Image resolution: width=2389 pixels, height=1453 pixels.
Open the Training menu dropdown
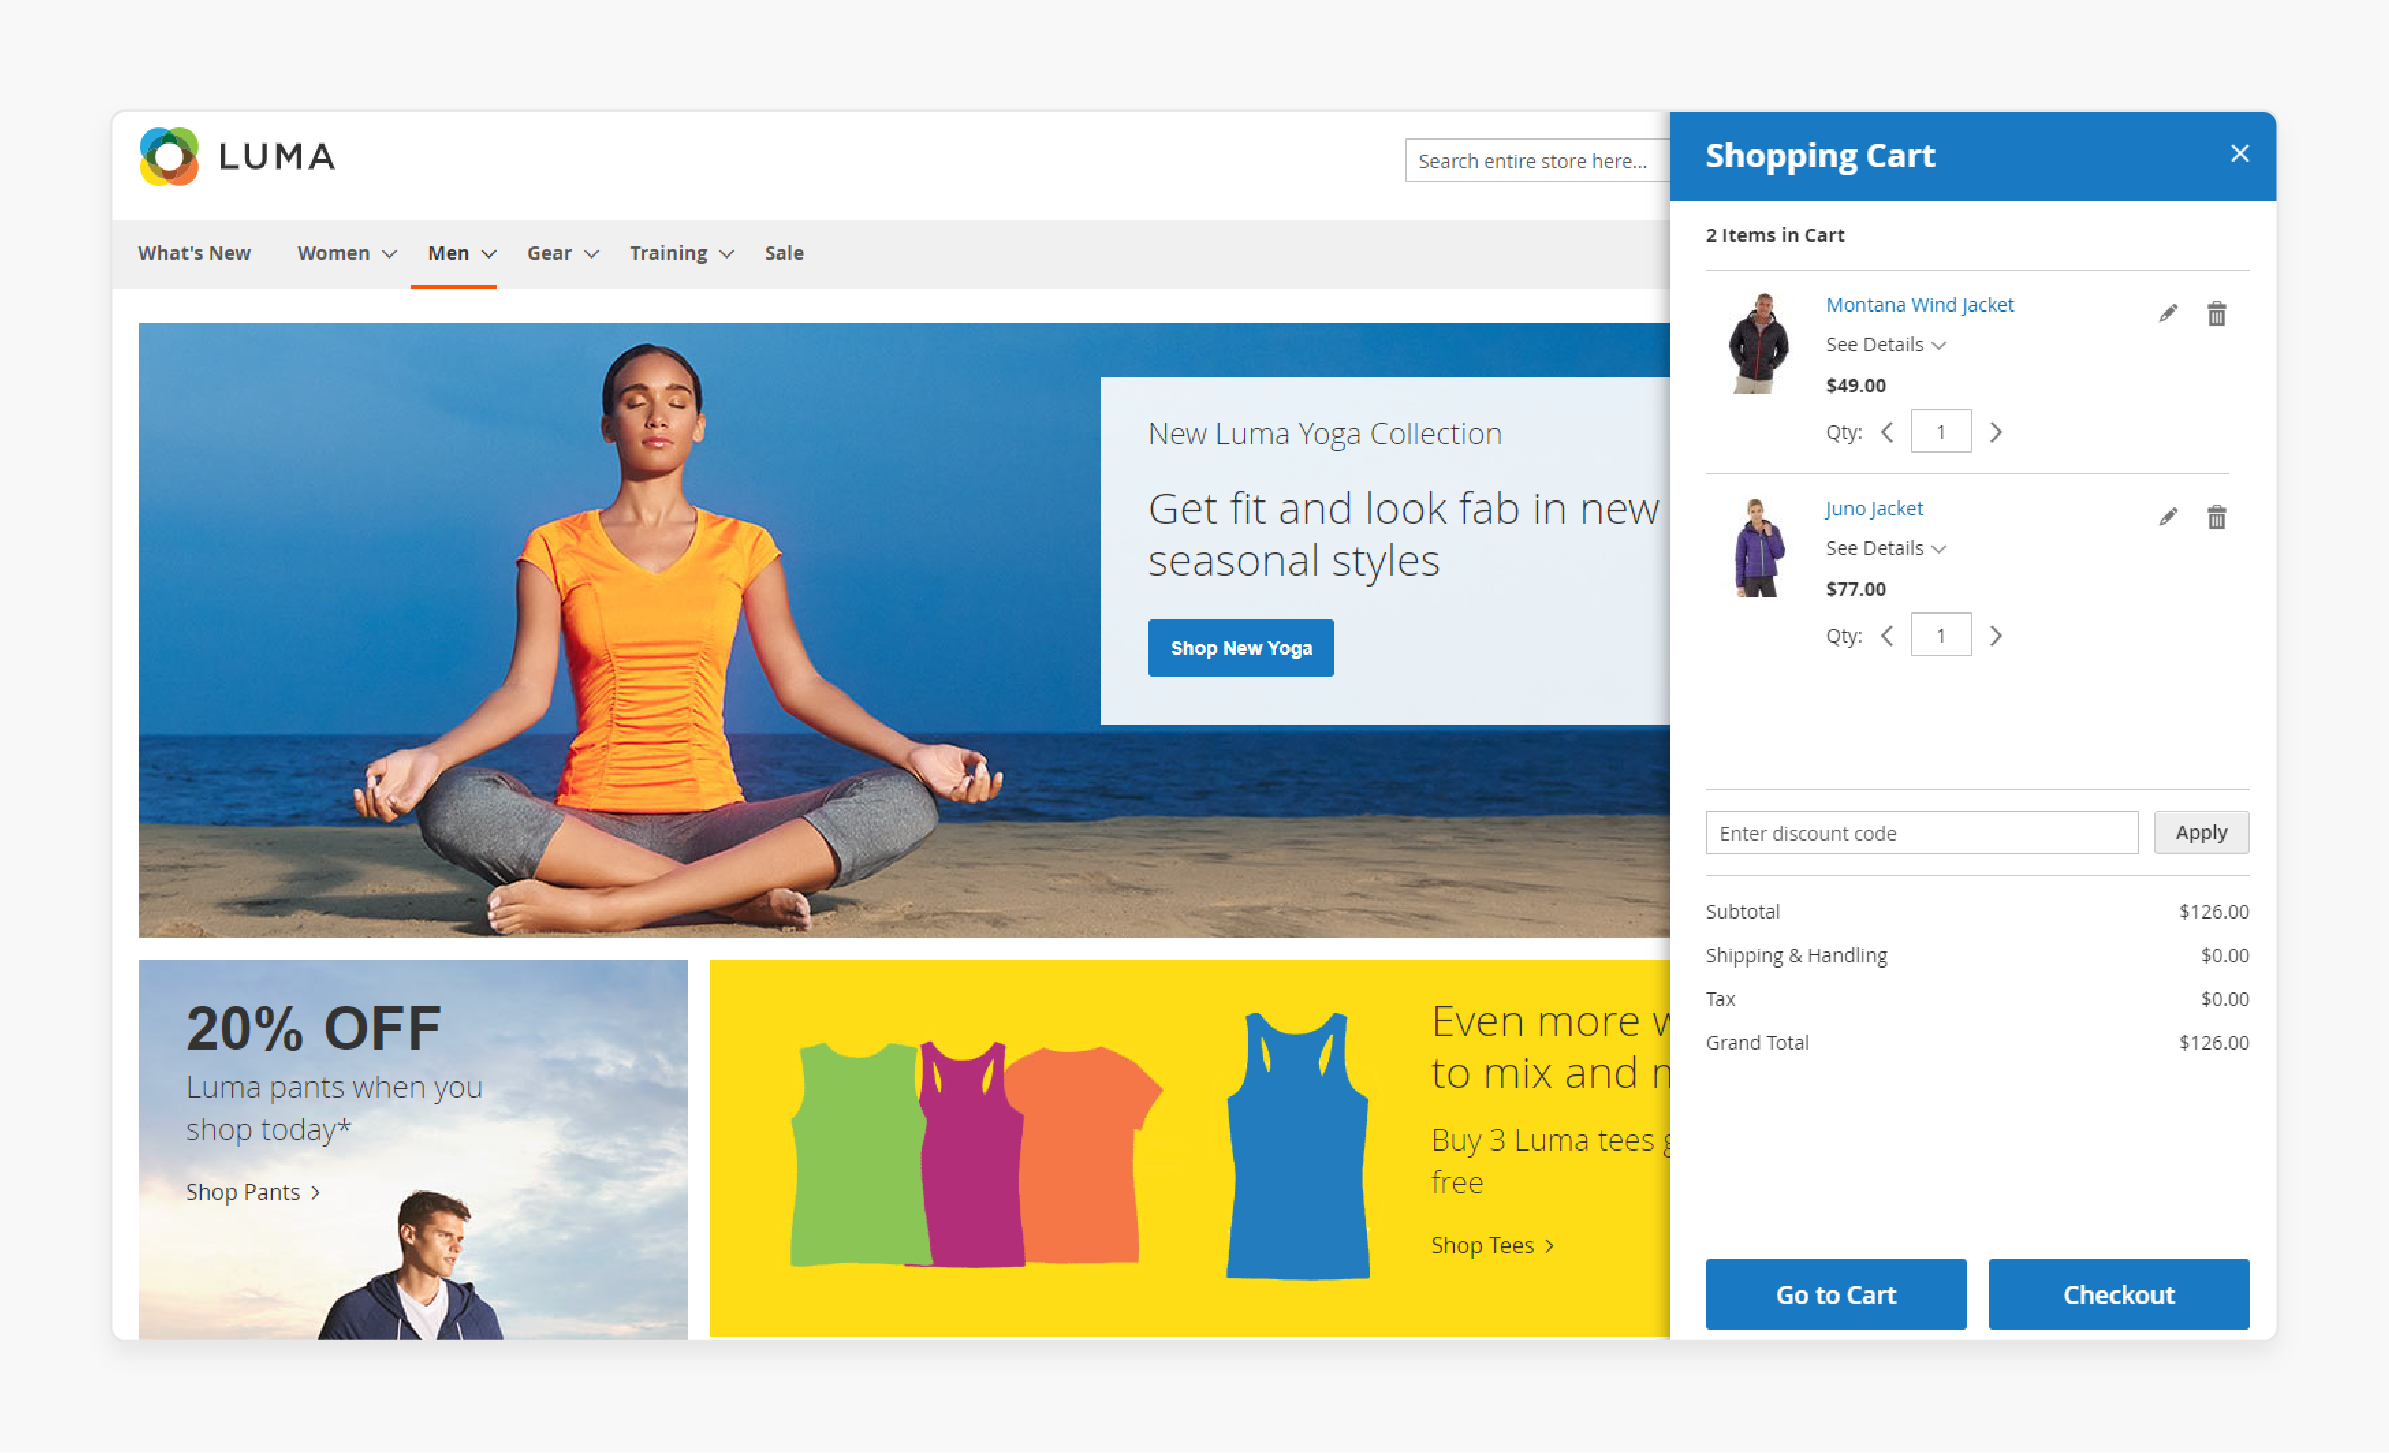pos(681,254)
